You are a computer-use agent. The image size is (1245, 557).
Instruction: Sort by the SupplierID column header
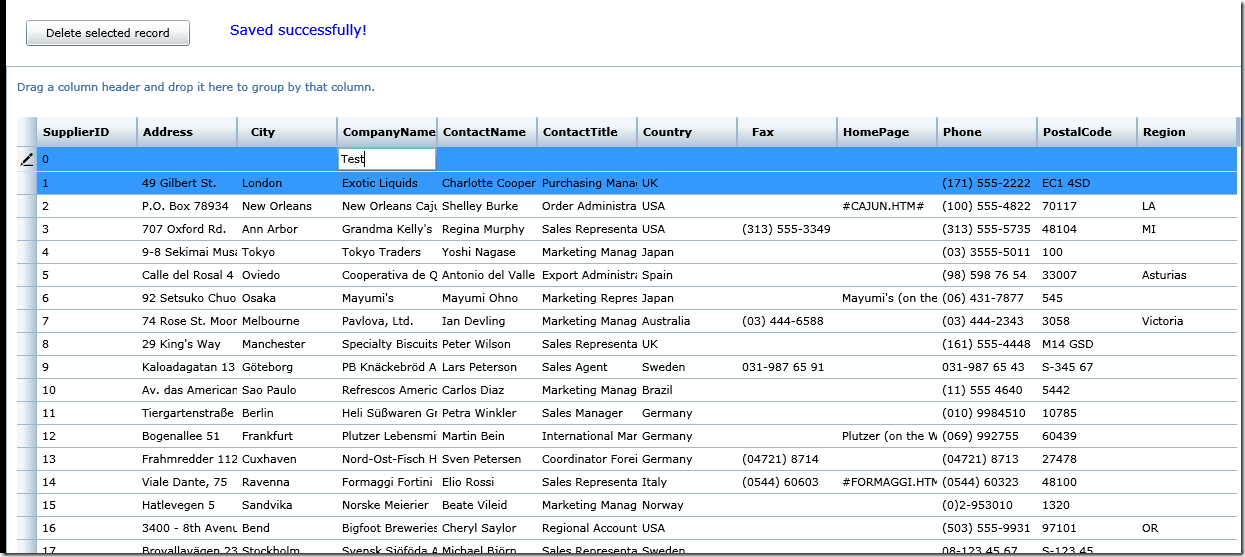pyautogui.click(x=87, y=132)
